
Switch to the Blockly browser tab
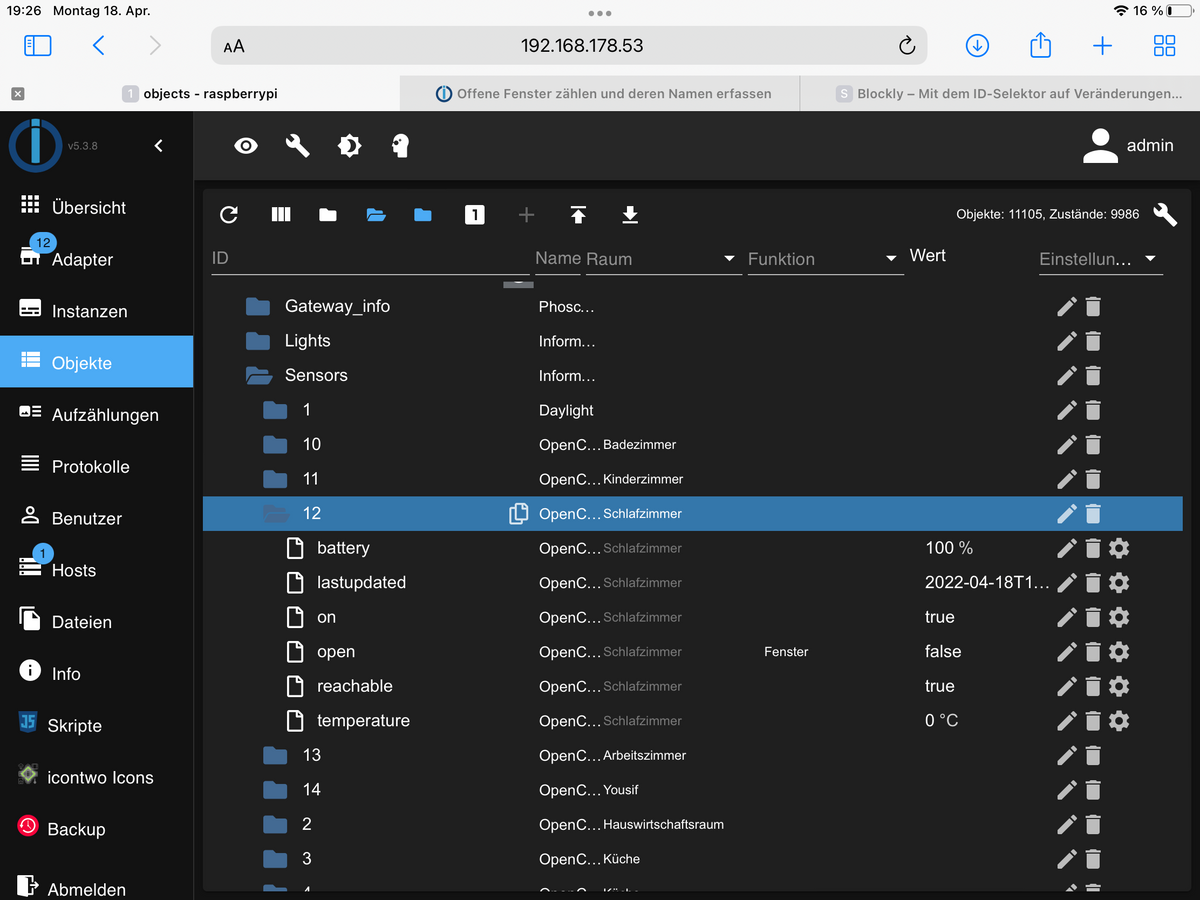[x=1000, y=93]
